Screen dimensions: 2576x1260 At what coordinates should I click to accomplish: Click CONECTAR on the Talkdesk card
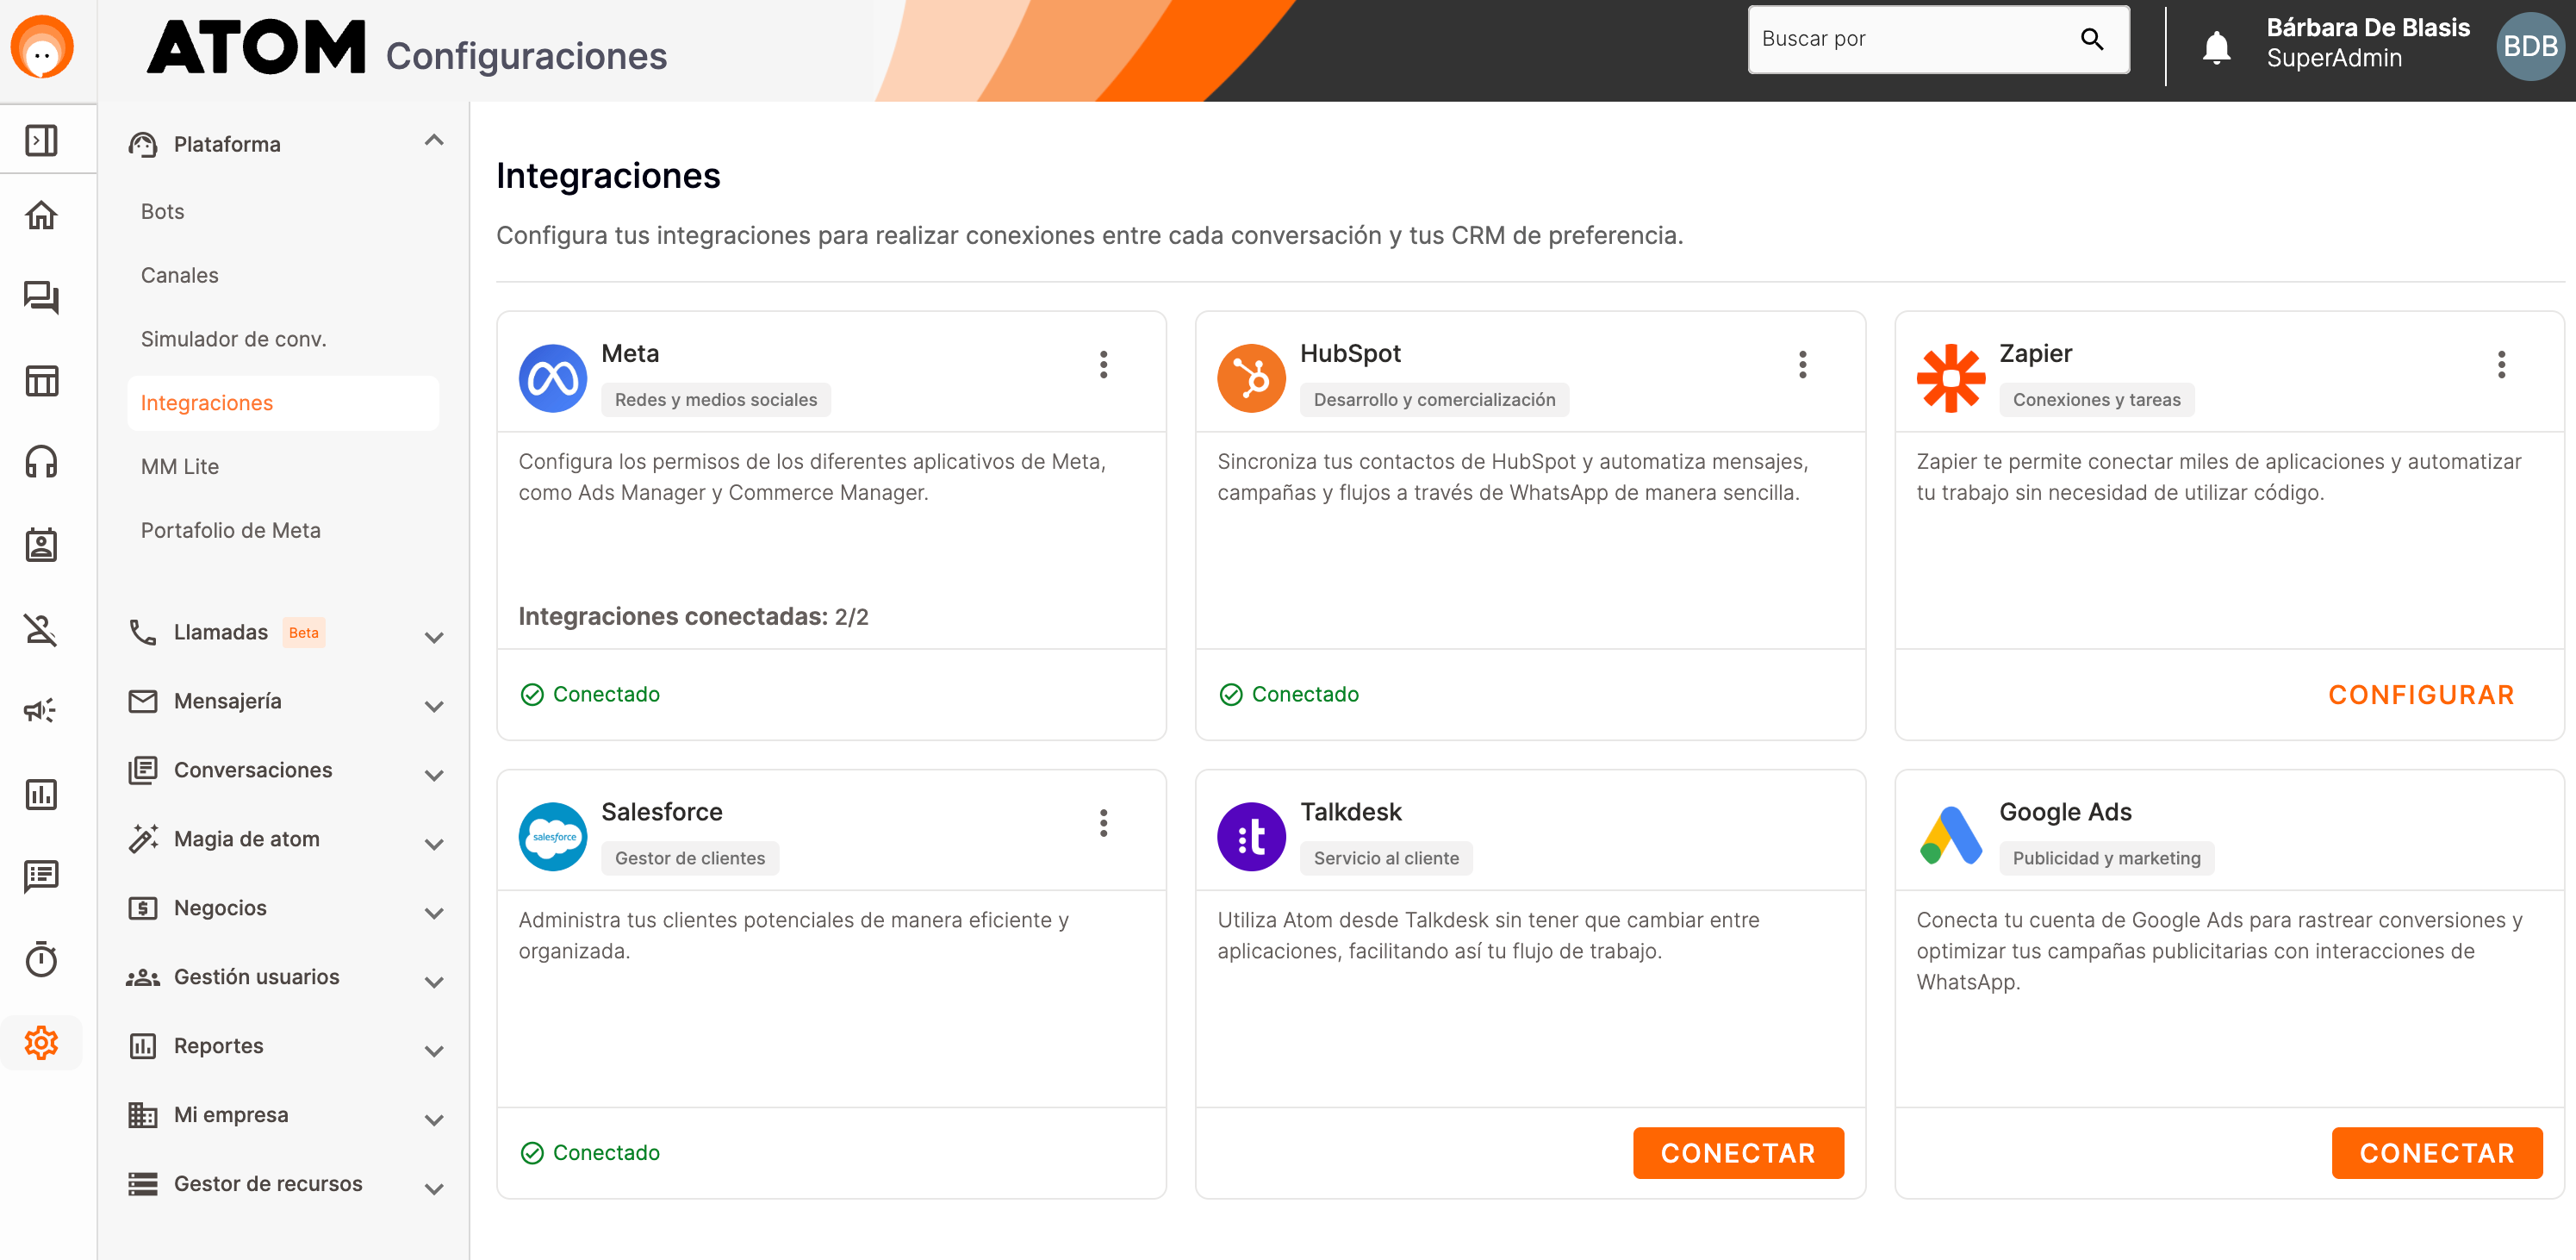(x=1737, y=1153)
